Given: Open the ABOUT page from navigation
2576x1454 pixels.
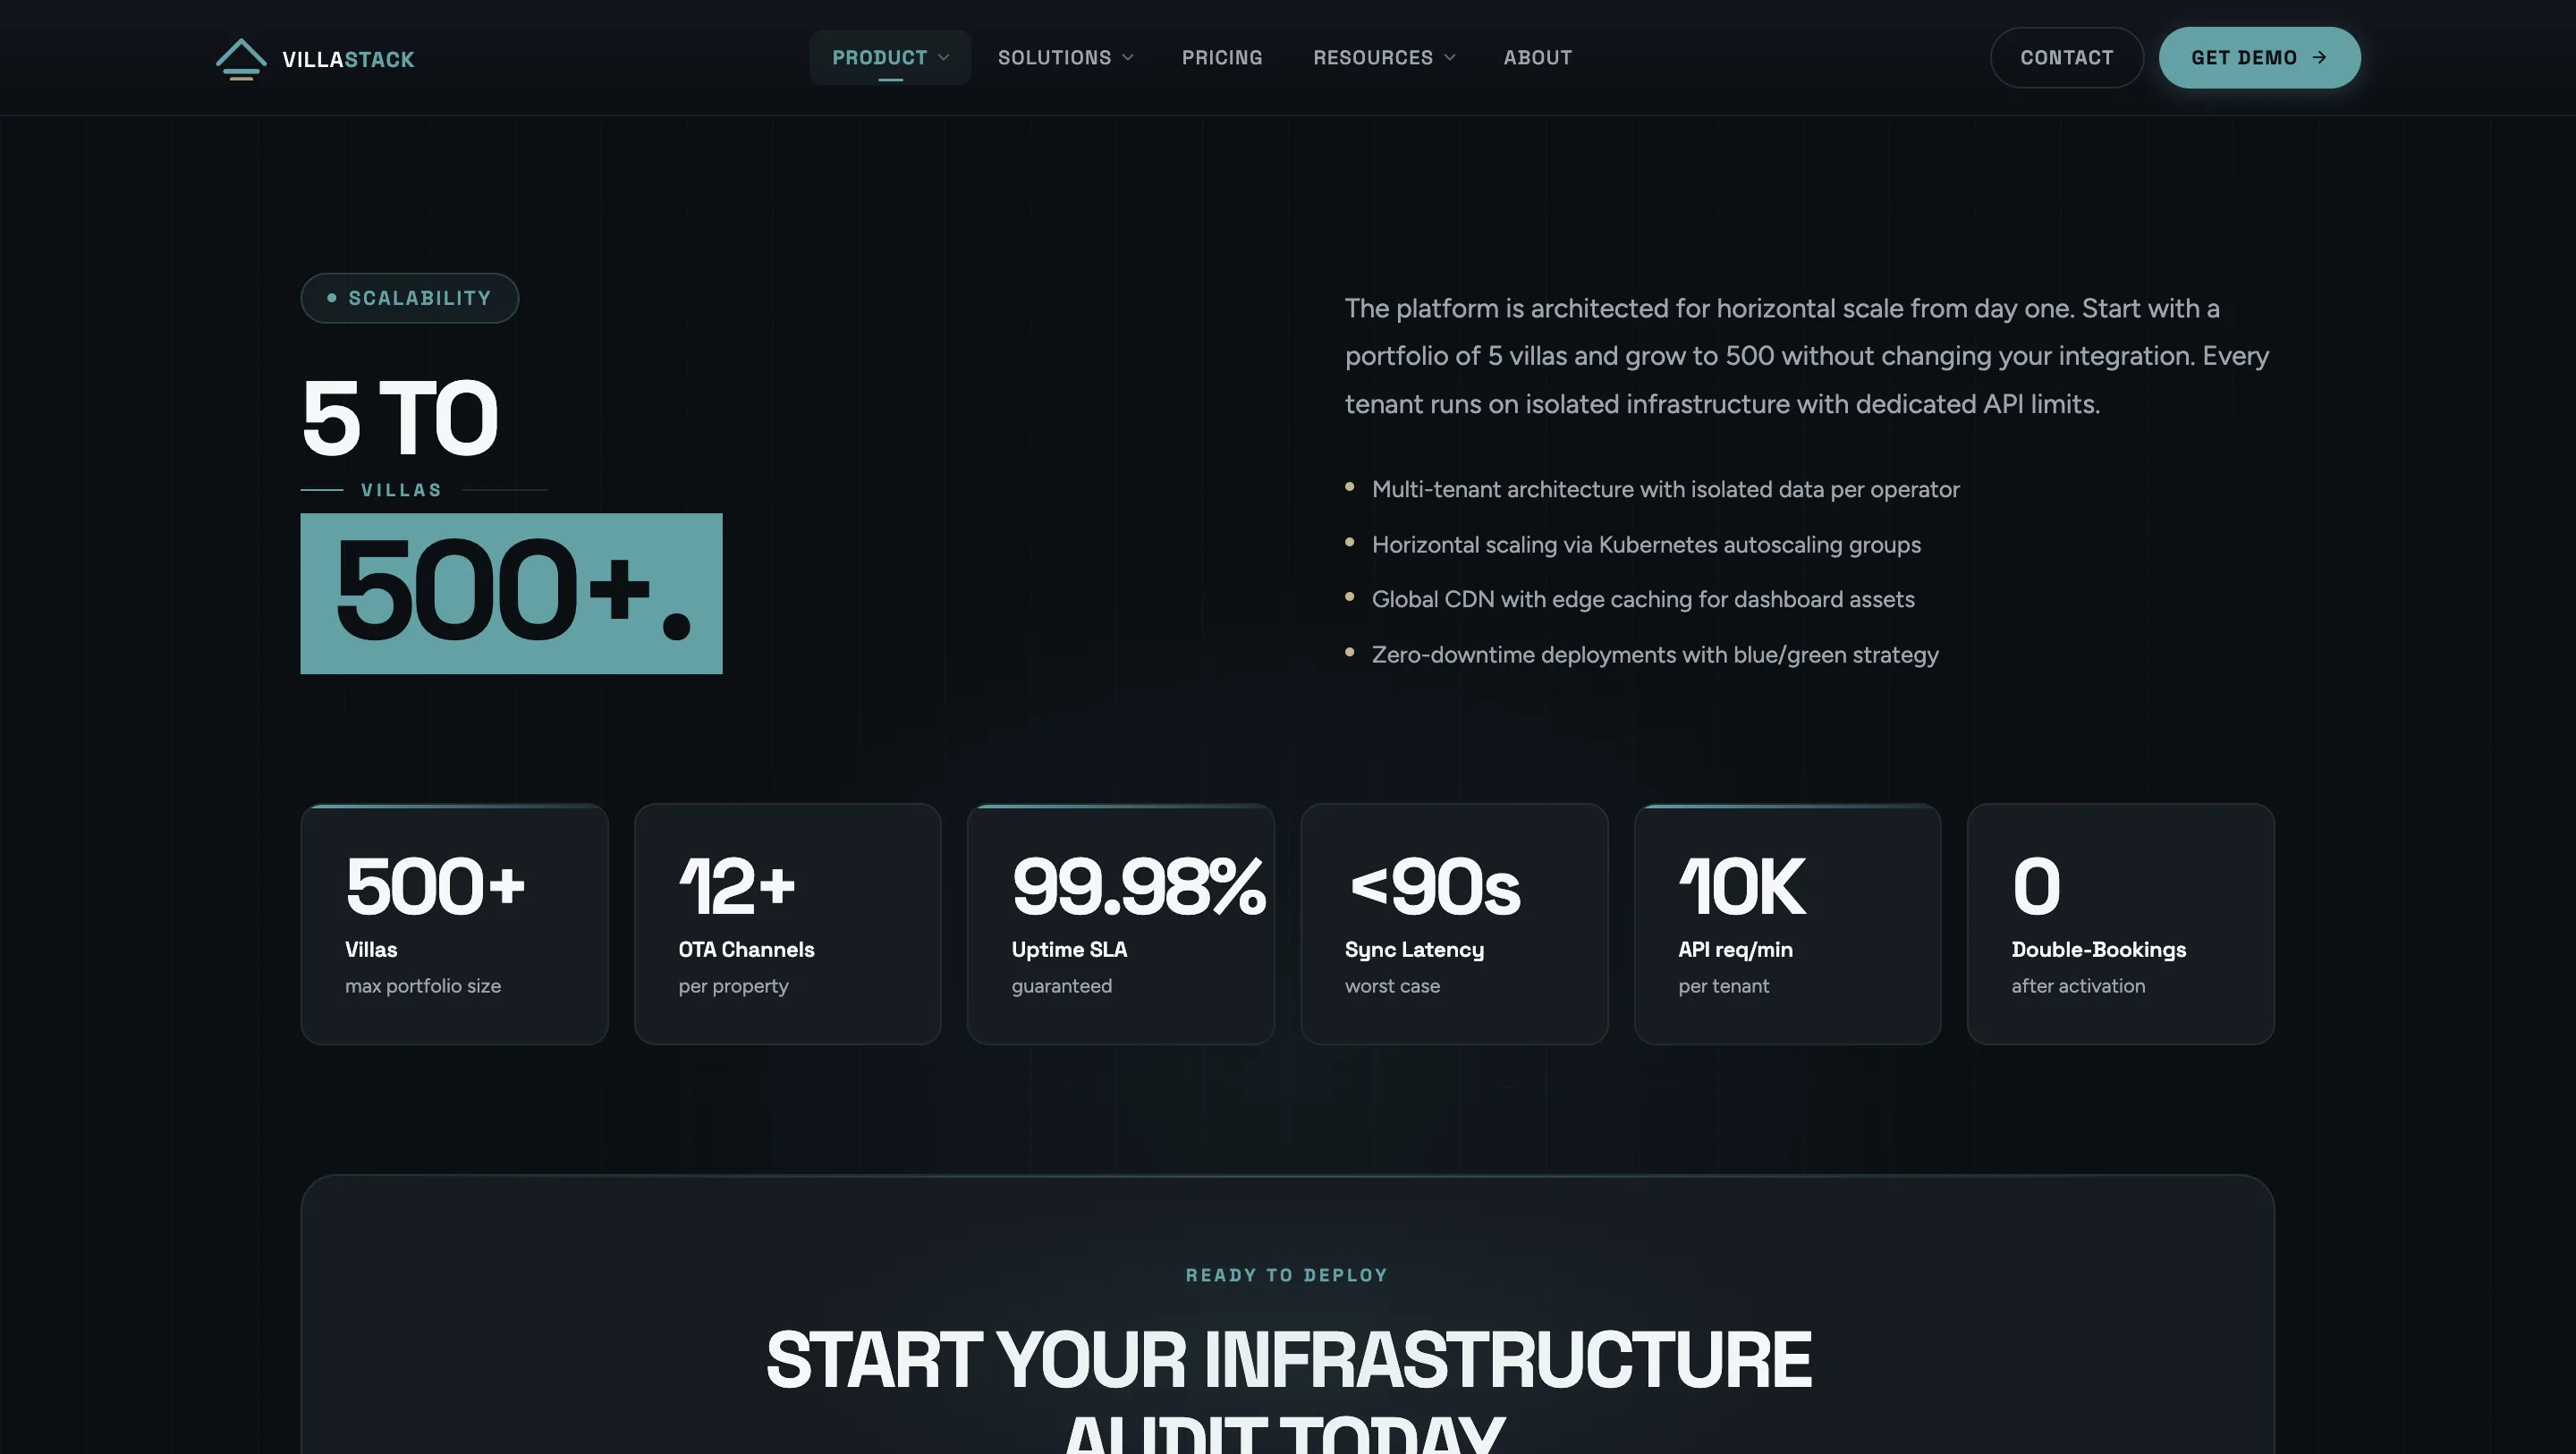Looking at the screenshot, I should [x=1537, y=57].
